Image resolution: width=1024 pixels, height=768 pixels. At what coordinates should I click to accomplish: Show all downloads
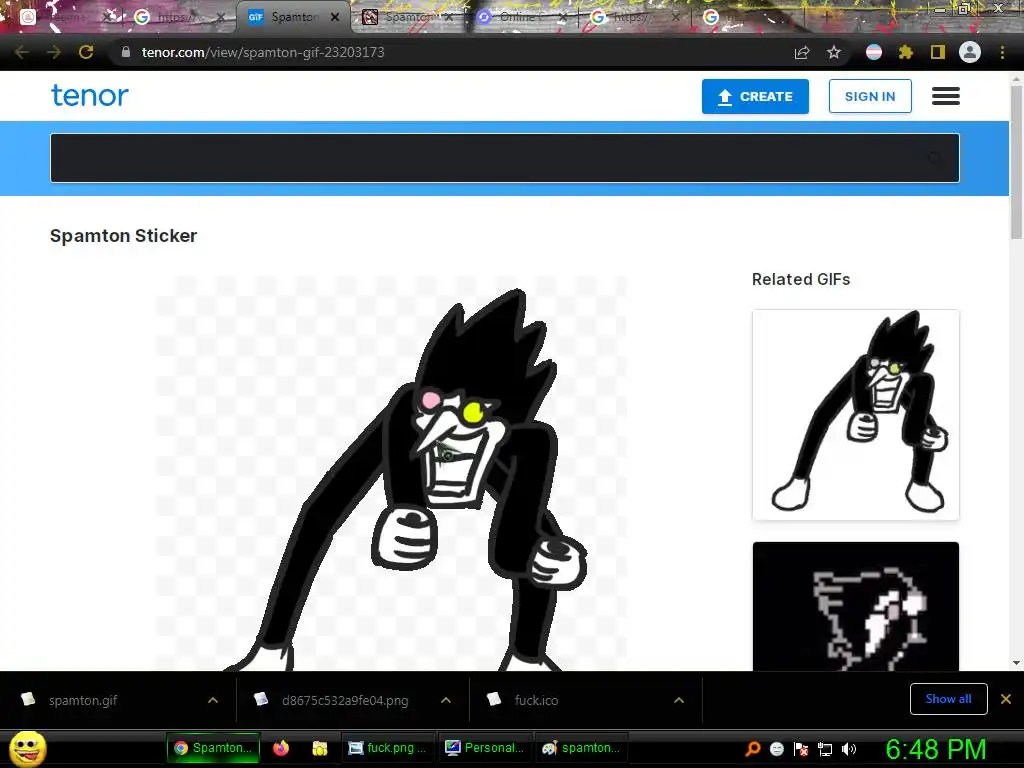tap(948, 699)
